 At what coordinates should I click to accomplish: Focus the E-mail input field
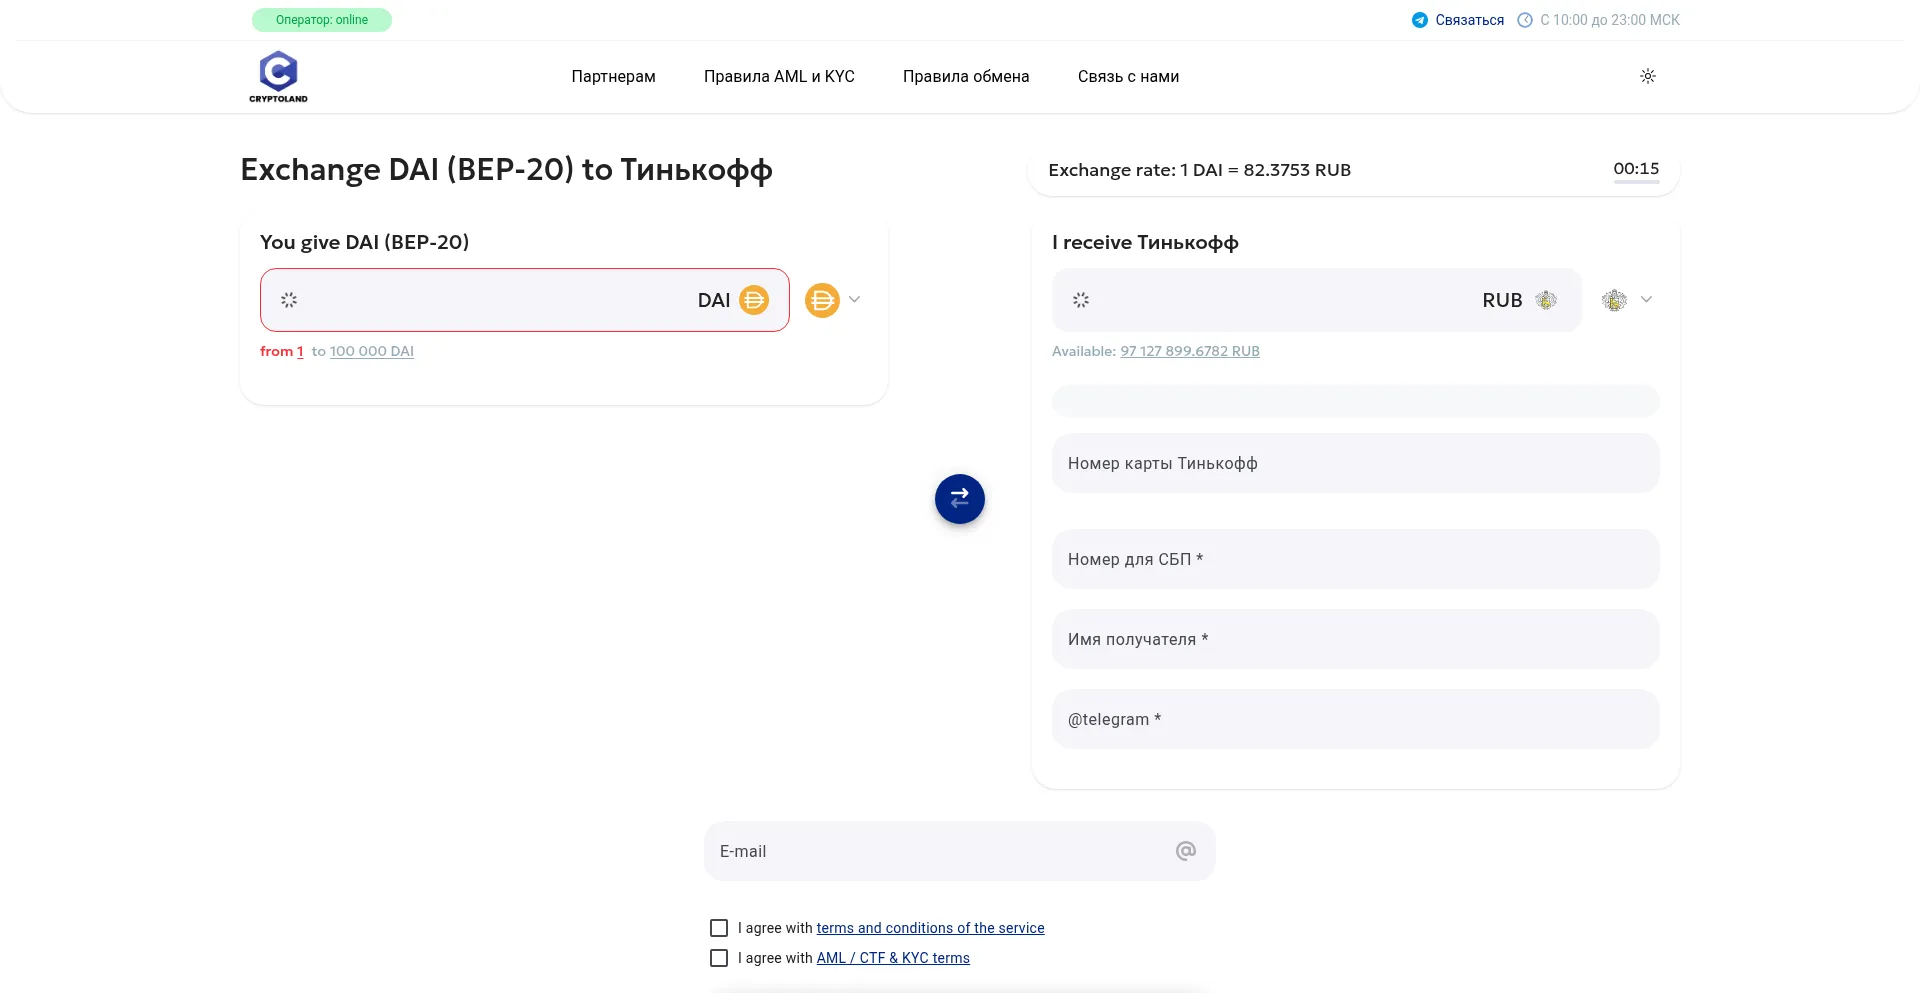(x=960, y=851)
